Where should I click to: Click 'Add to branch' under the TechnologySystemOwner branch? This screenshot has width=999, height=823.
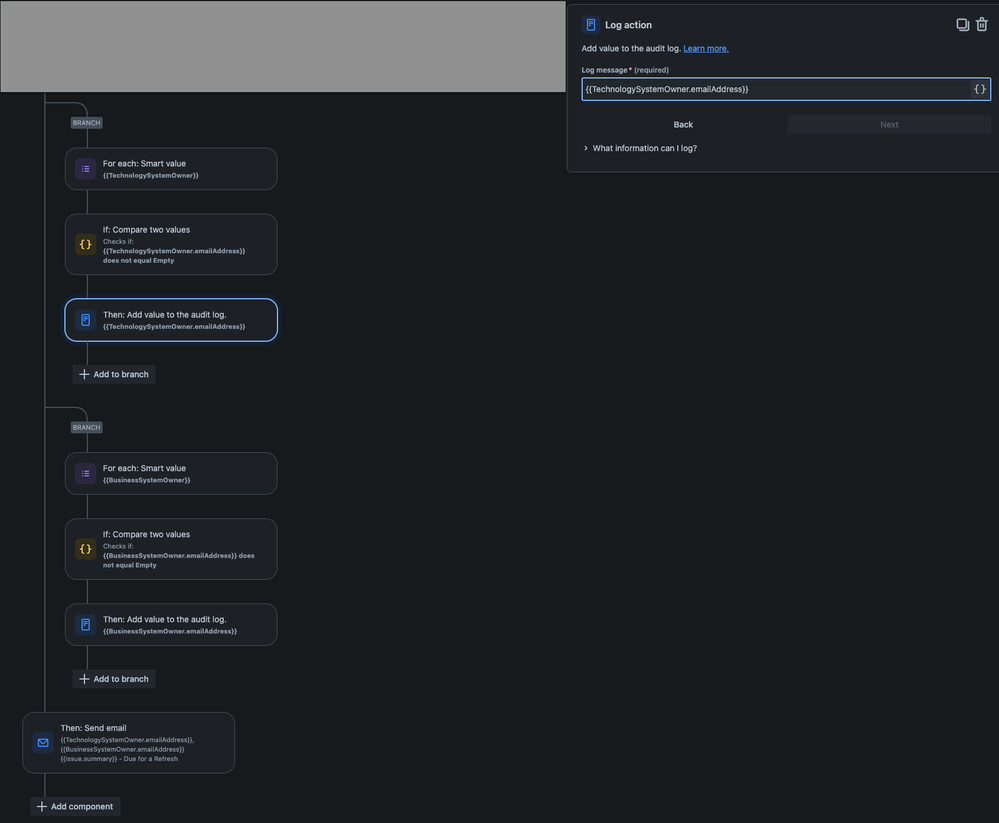(113, 373)
